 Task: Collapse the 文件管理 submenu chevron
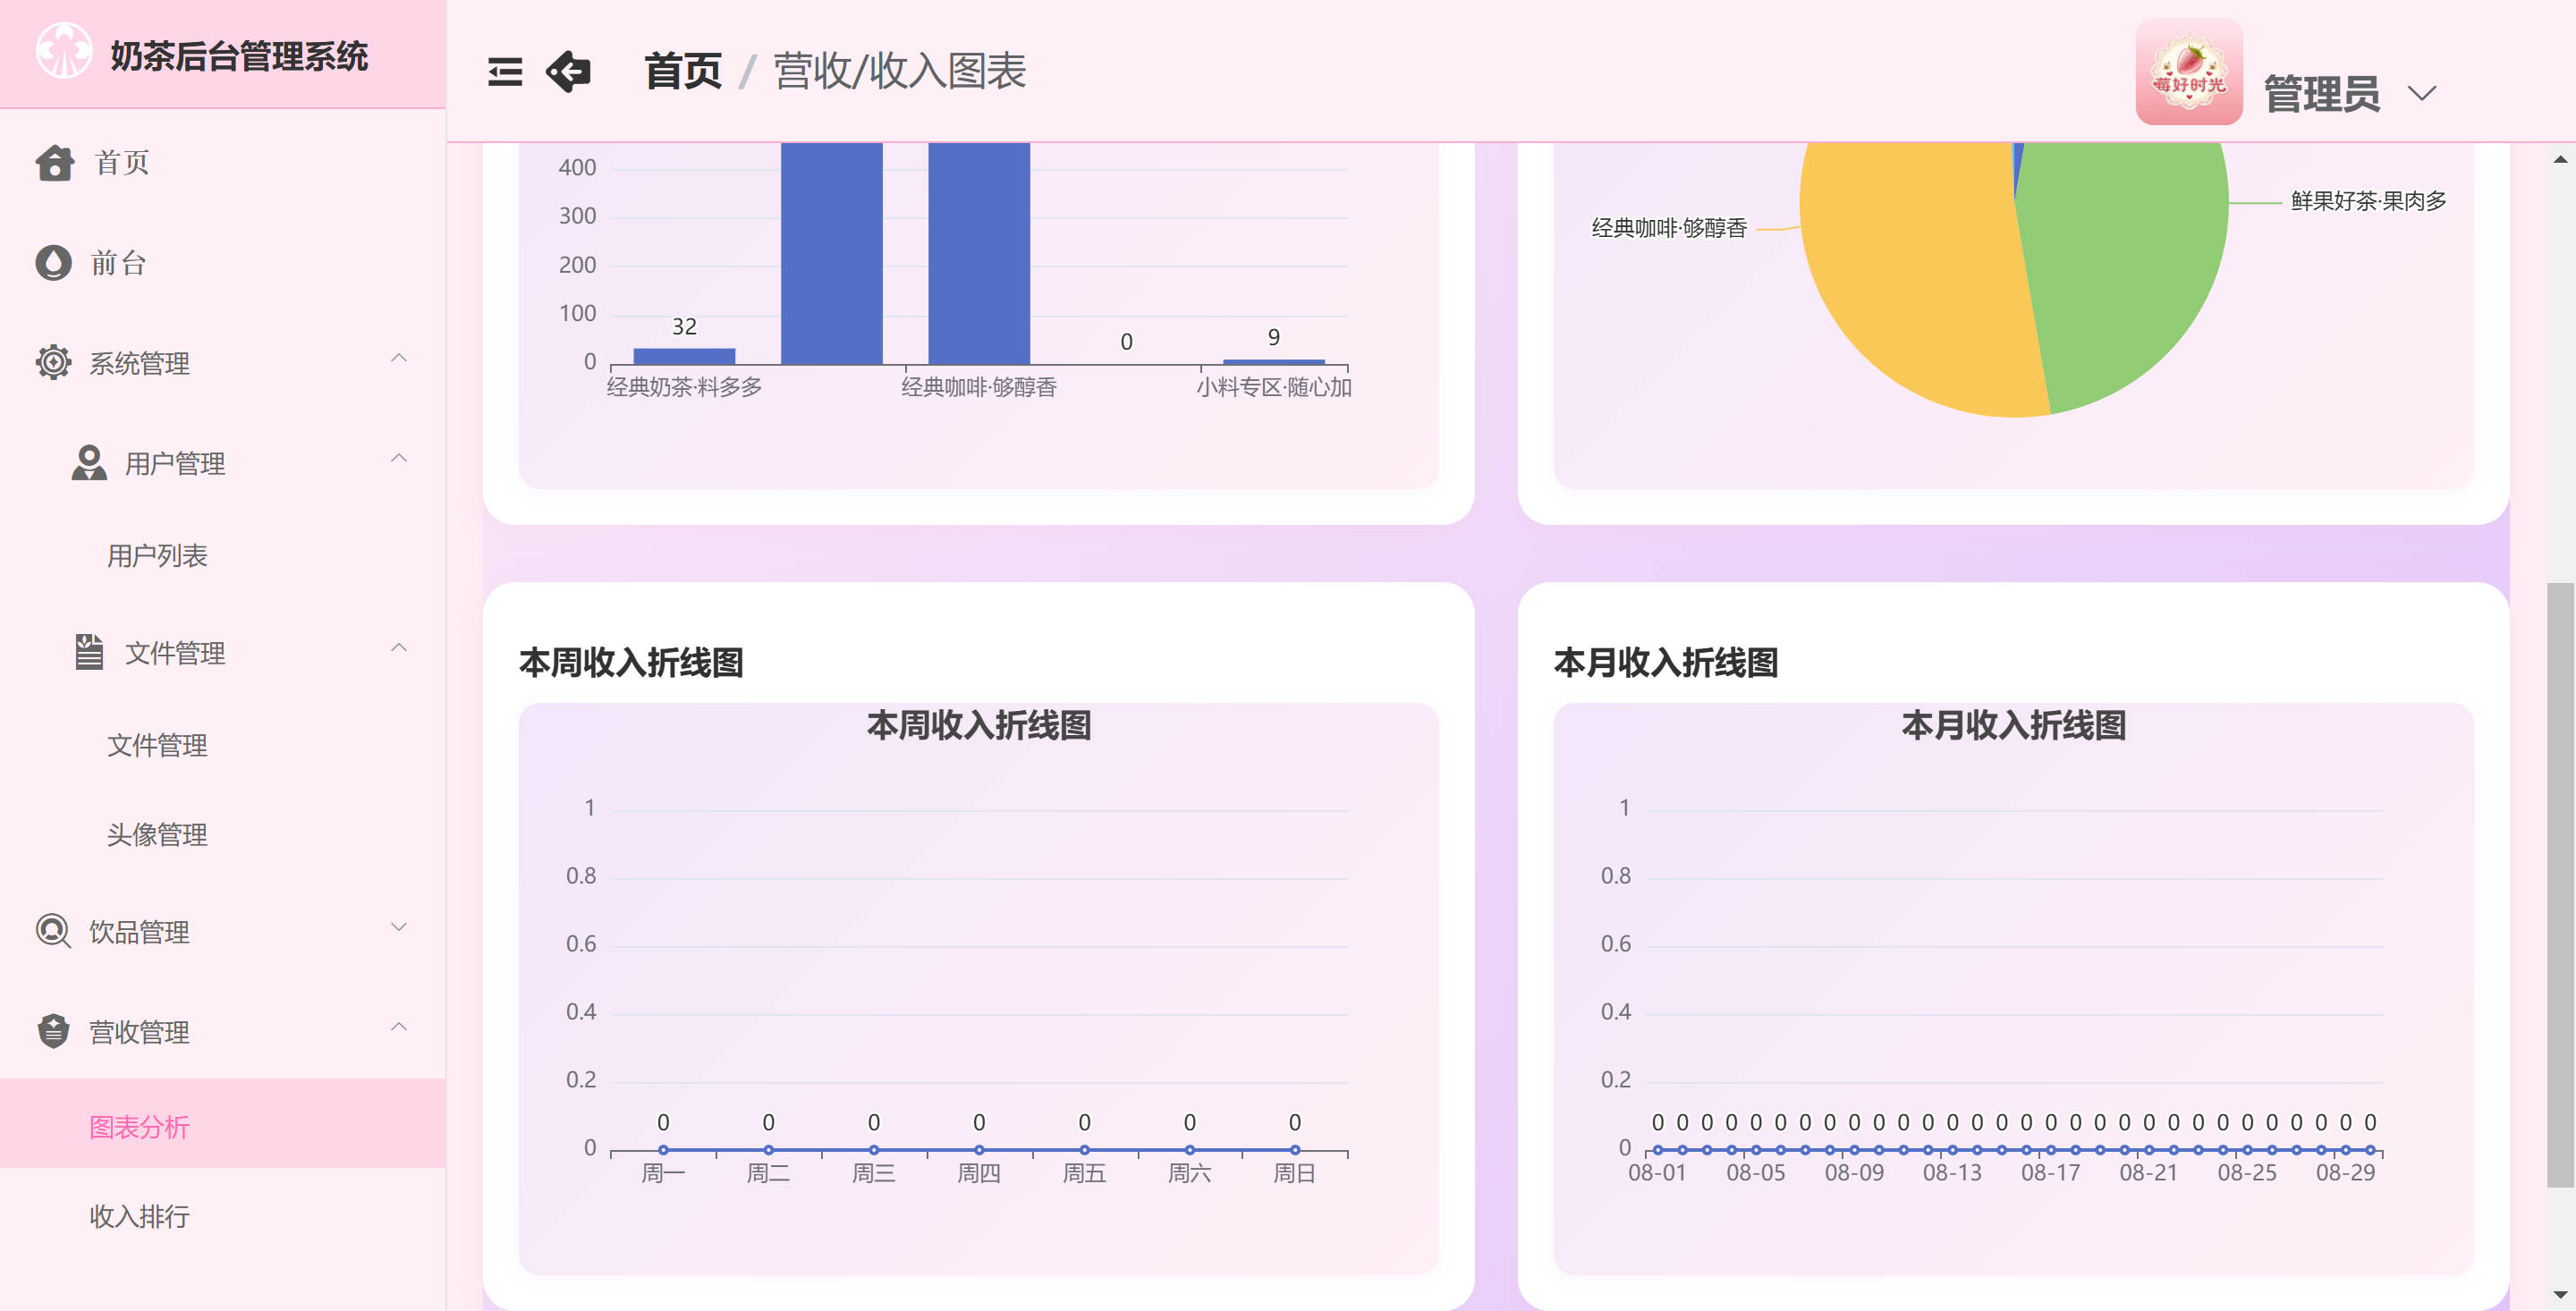(399, 648)
